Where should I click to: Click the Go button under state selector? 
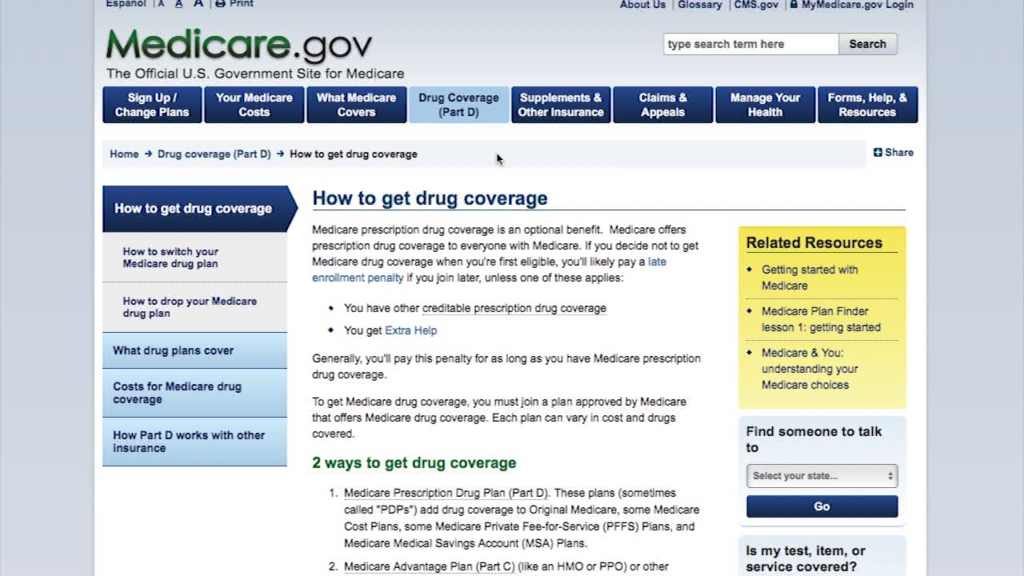(822, 506)
